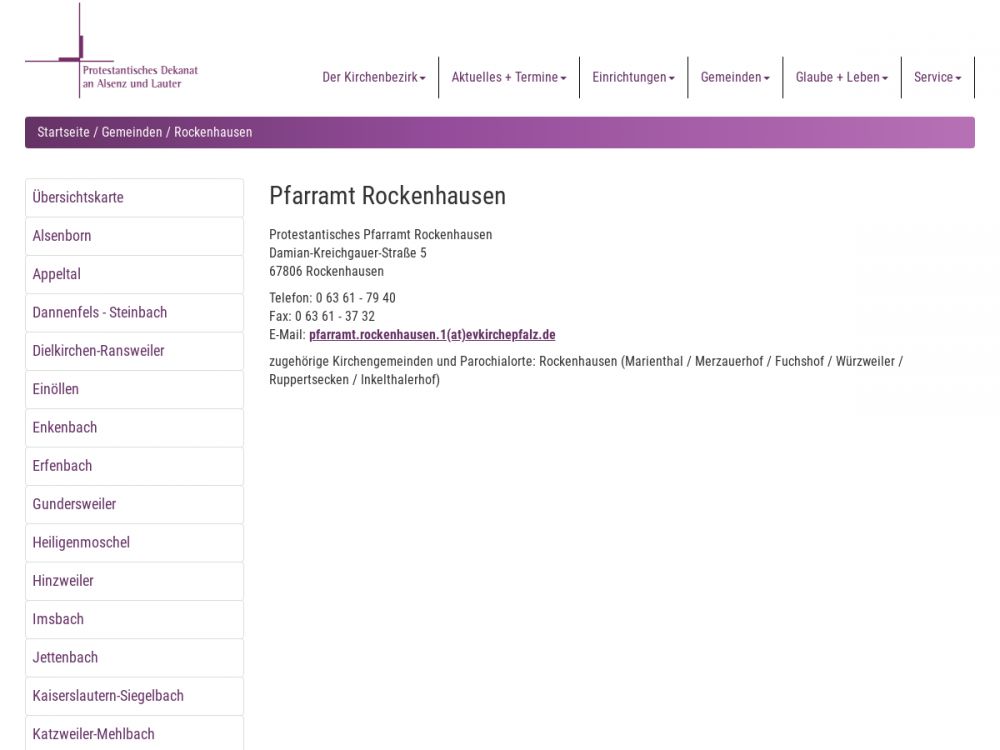Viewport: 1000px width, 750px height.
Task: Open the Einrichtungen dropdown
Action: tap(633, 78)
